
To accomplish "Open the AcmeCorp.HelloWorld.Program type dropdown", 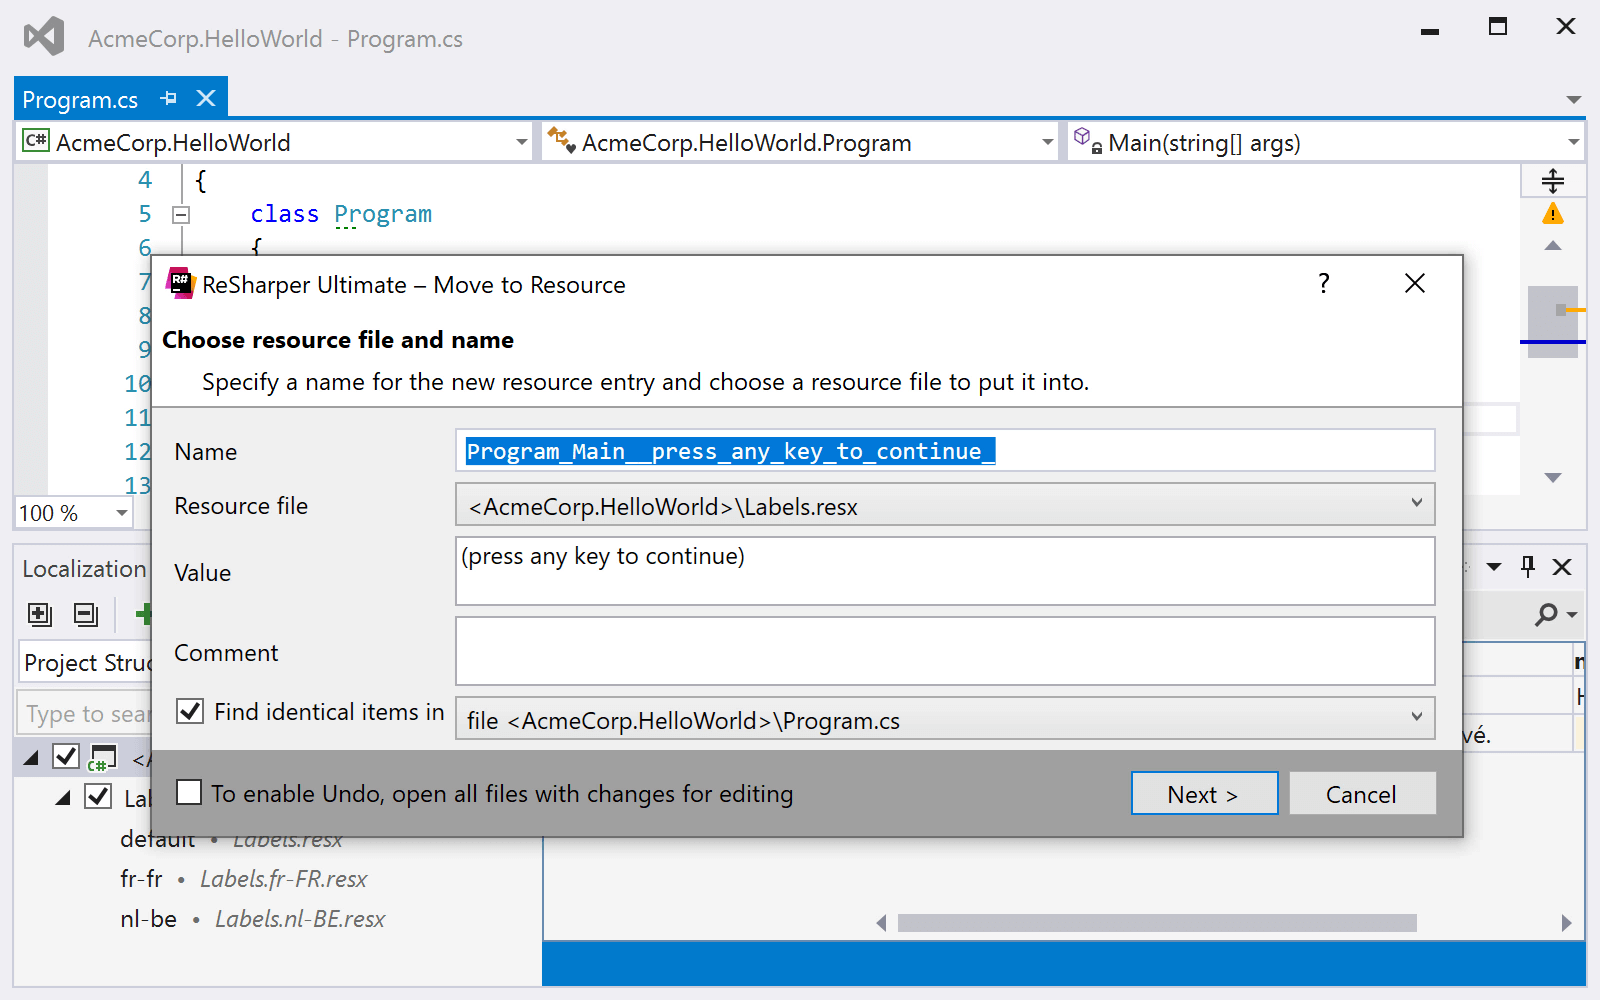I will point(1047,142).
